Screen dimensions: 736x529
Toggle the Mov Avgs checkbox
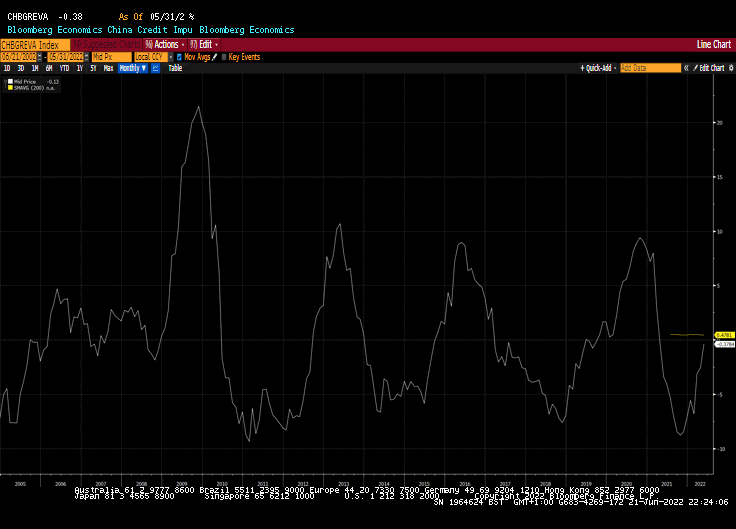pyautogui.click(x=178, y=57)
